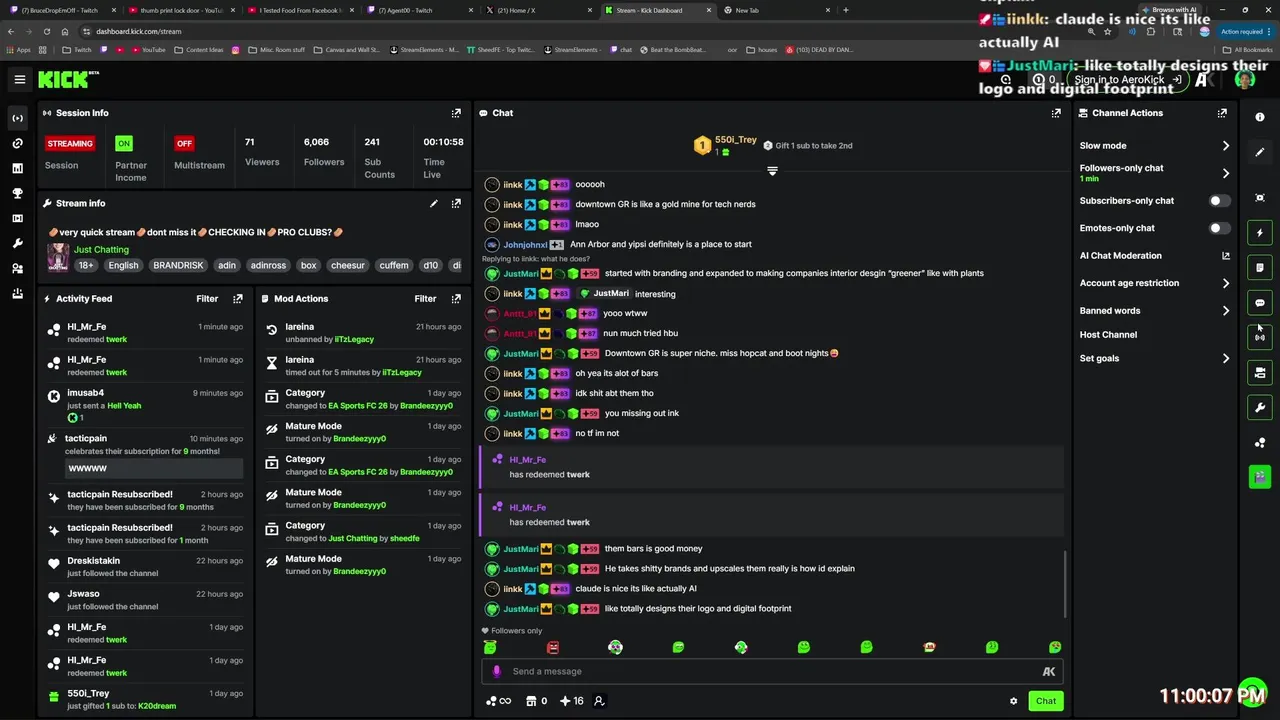Toggle Emotes-only chat switch
This screenshot has height=720, width=1280.
coord(1220,228)
